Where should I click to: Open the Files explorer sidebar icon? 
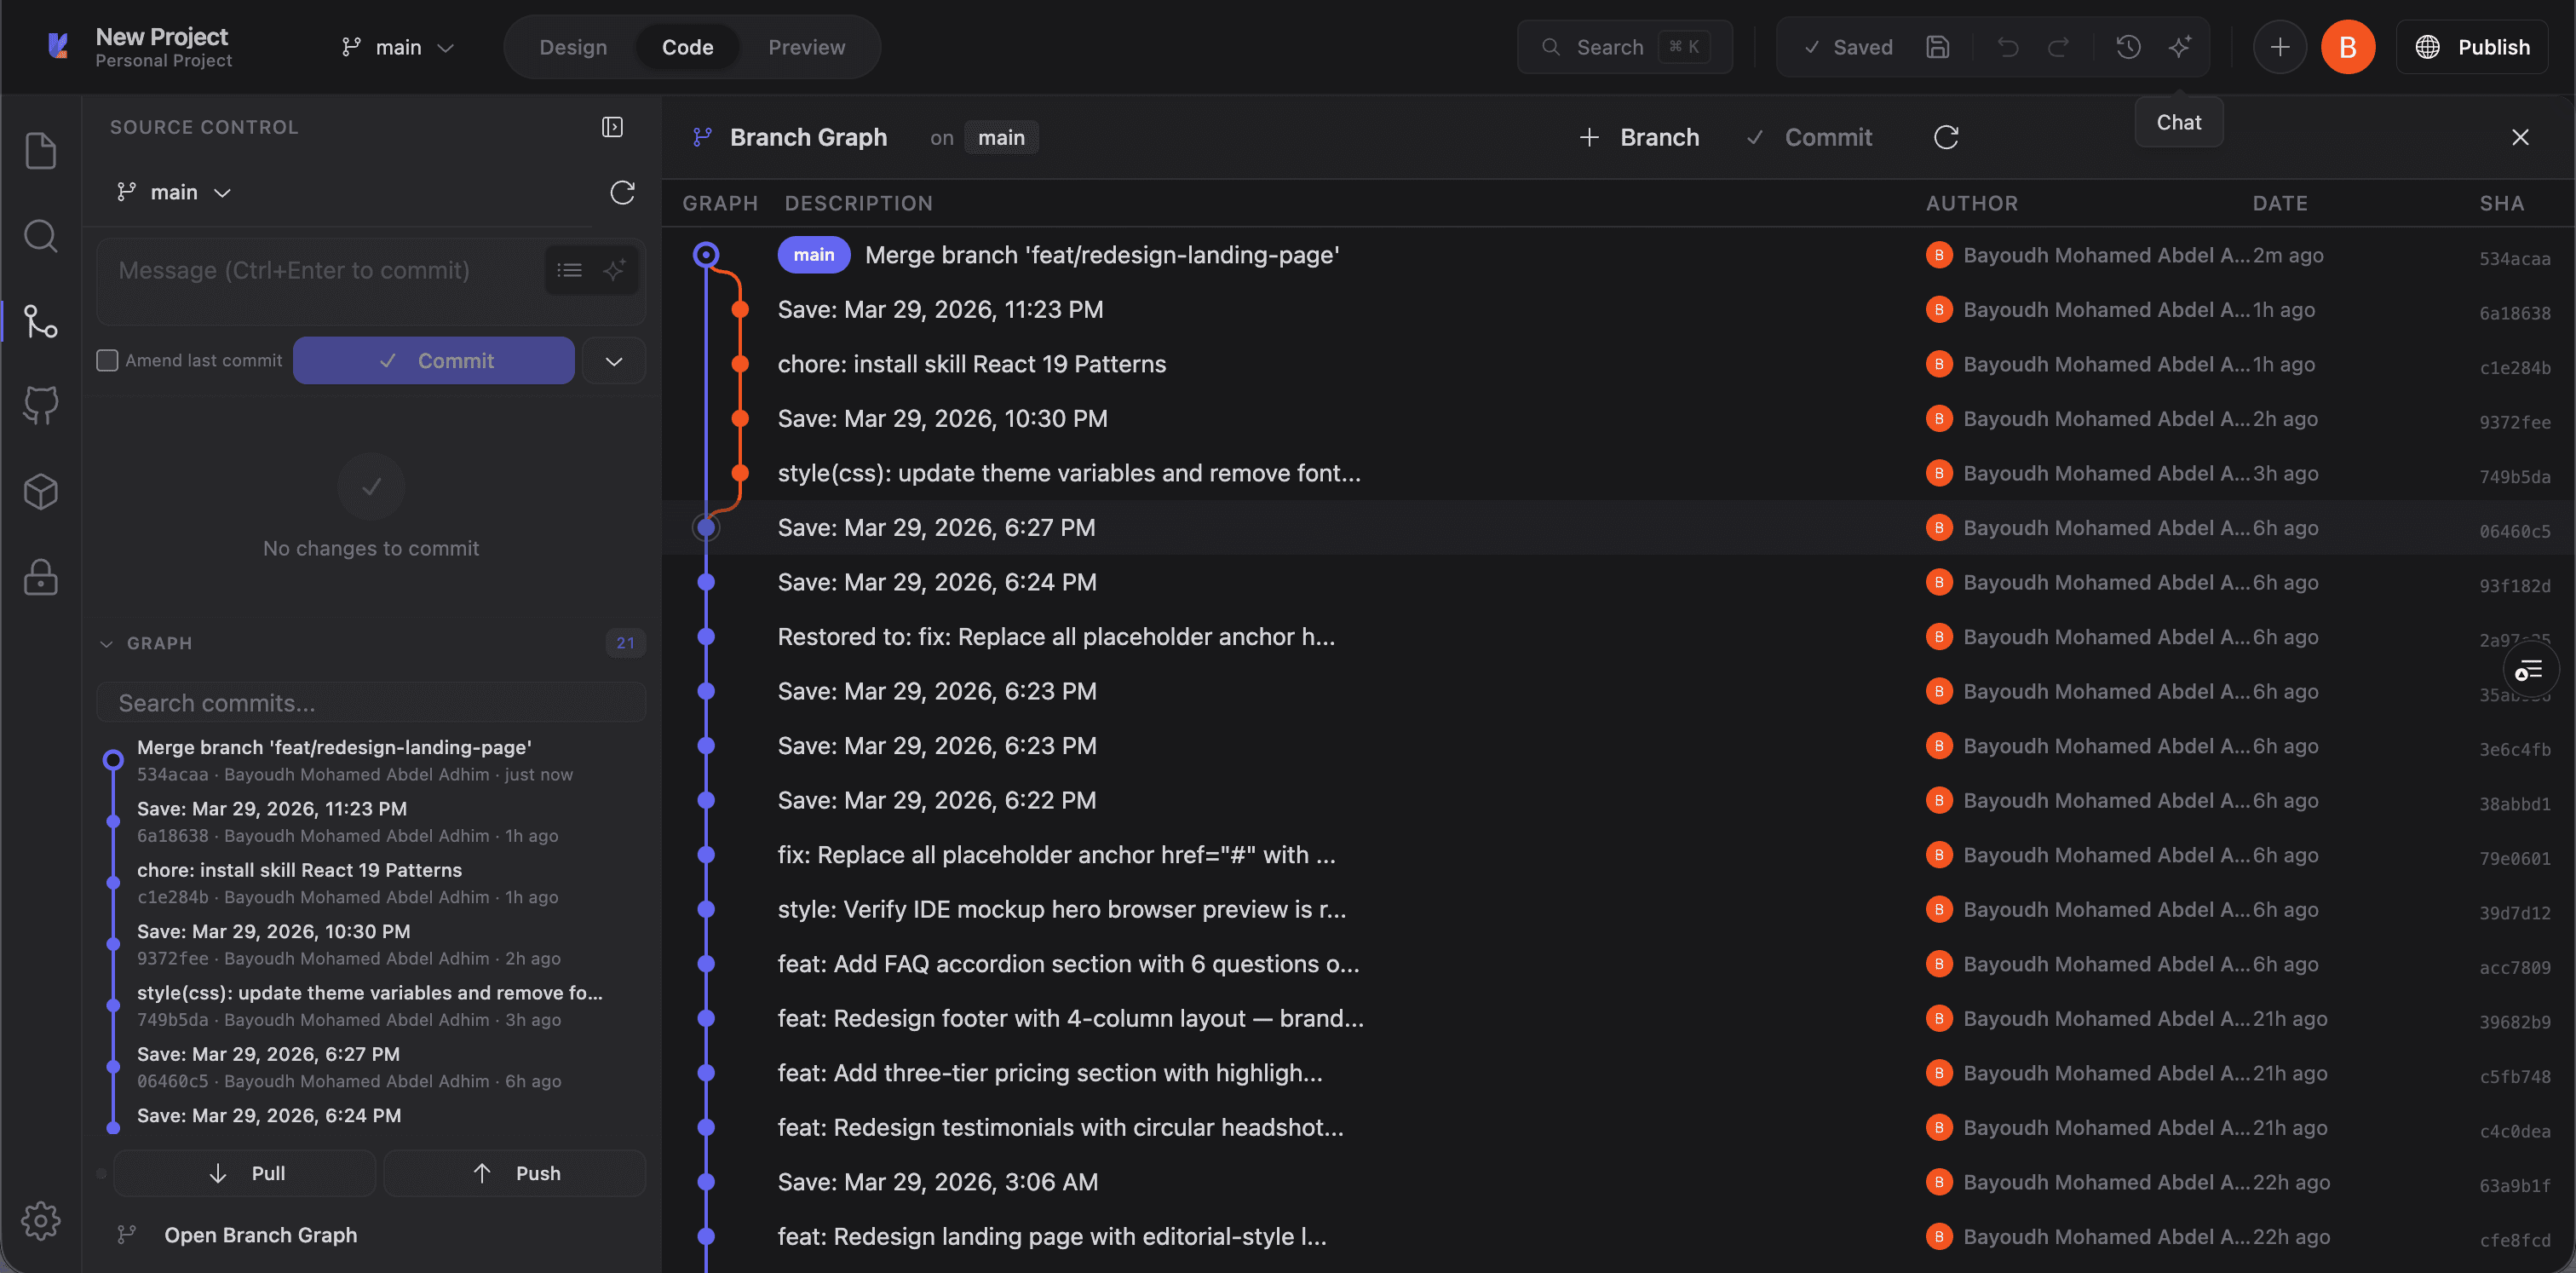[x=40, y=150]
